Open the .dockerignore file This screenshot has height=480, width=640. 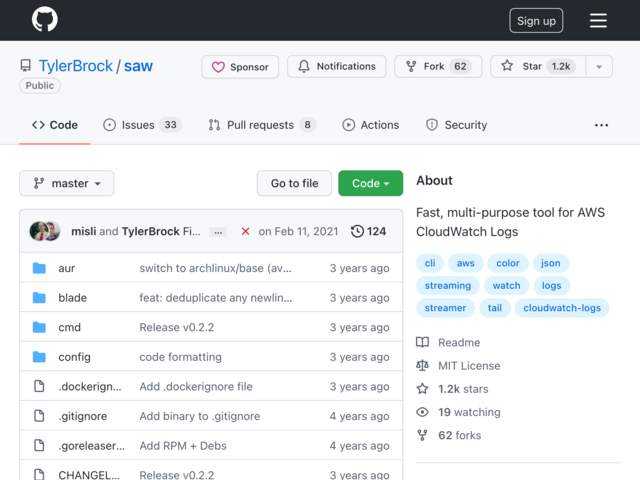click(x=90, y=387)
